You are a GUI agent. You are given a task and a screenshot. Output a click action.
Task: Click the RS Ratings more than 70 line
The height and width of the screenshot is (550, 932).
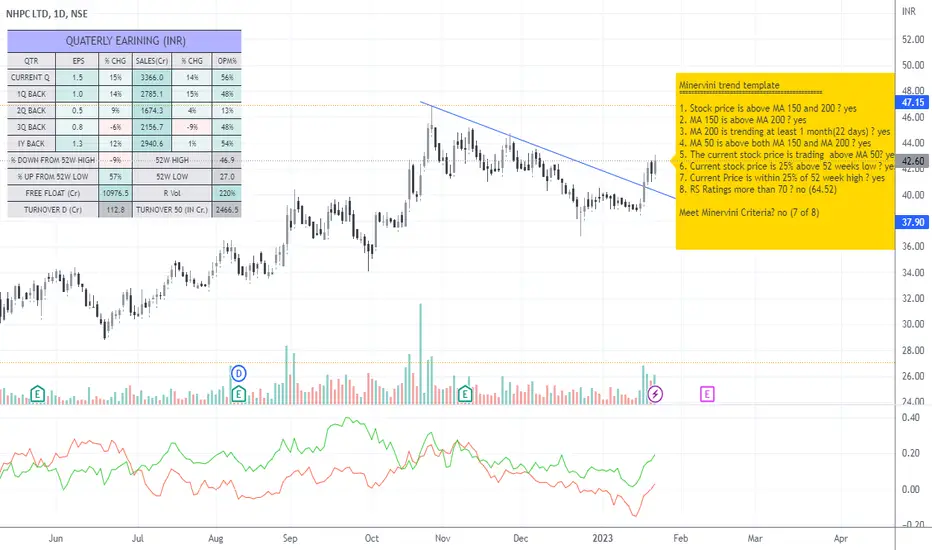click(758, 190)
